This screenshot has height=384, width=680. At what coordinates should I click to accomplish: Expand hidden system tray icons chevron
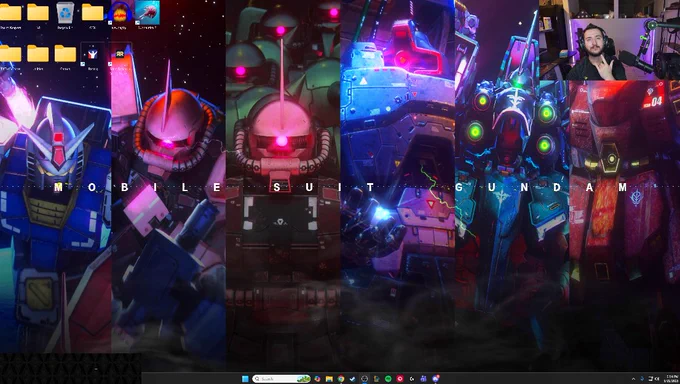tap(634, 379)
